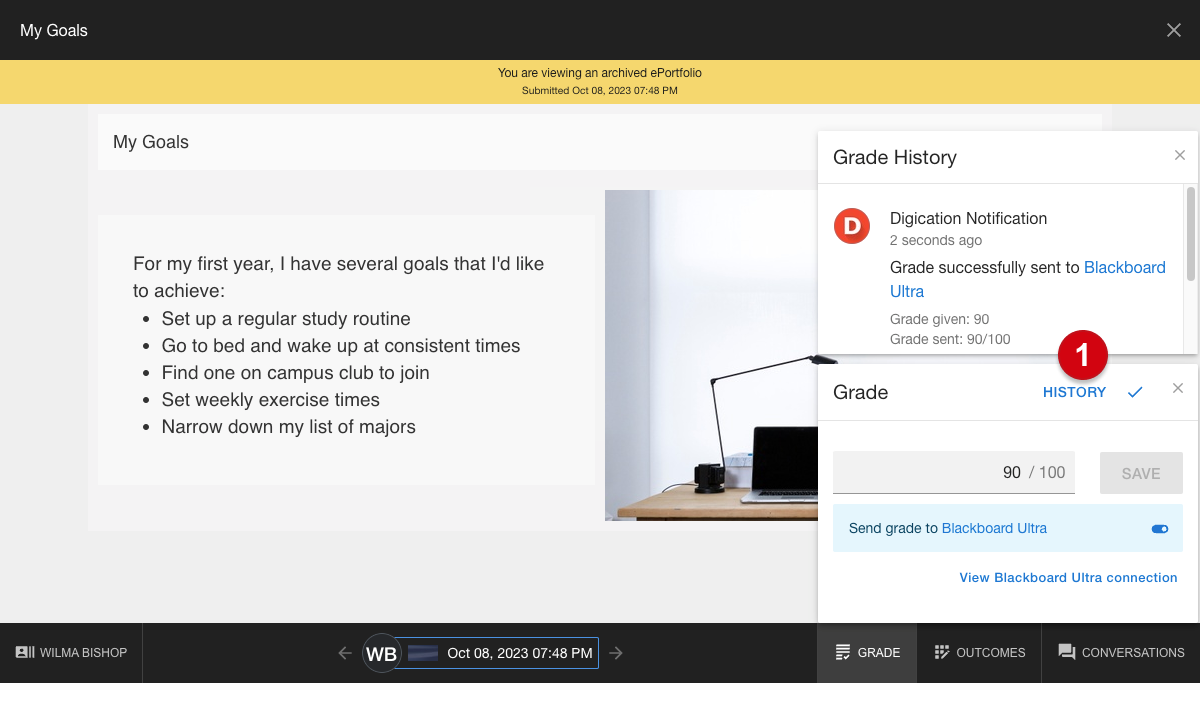Open View Blackboard Ultra connection link

click(x=1068, y=577)
